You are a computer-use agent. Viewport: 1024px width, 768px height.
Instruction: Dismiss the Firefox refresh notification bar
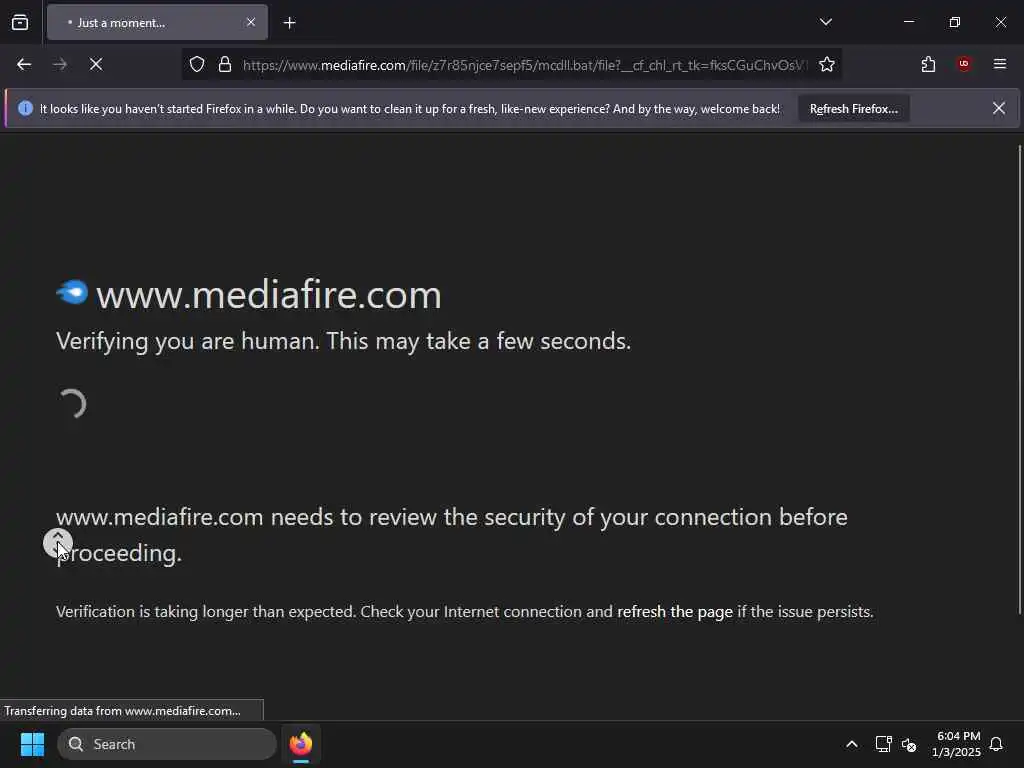coord(999,108)
